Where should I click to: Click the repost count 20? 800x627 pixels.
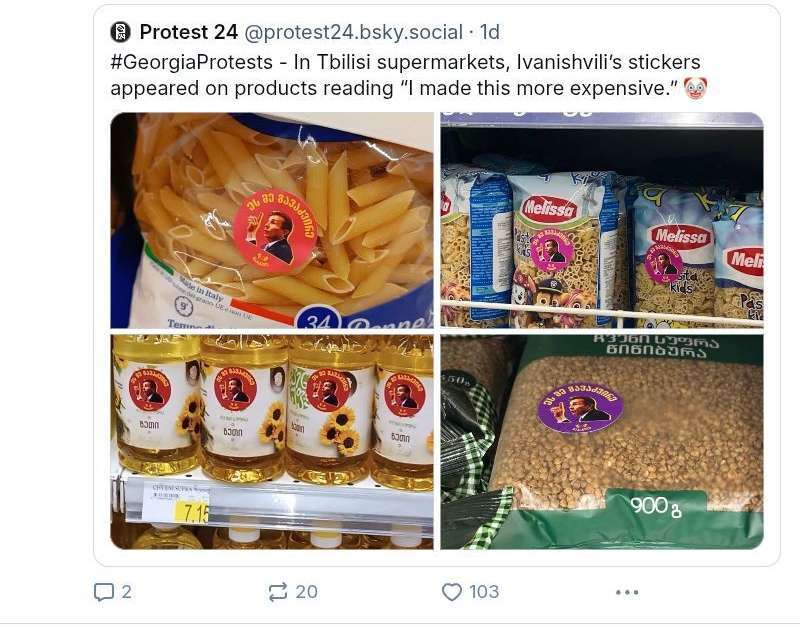[306, 592]
